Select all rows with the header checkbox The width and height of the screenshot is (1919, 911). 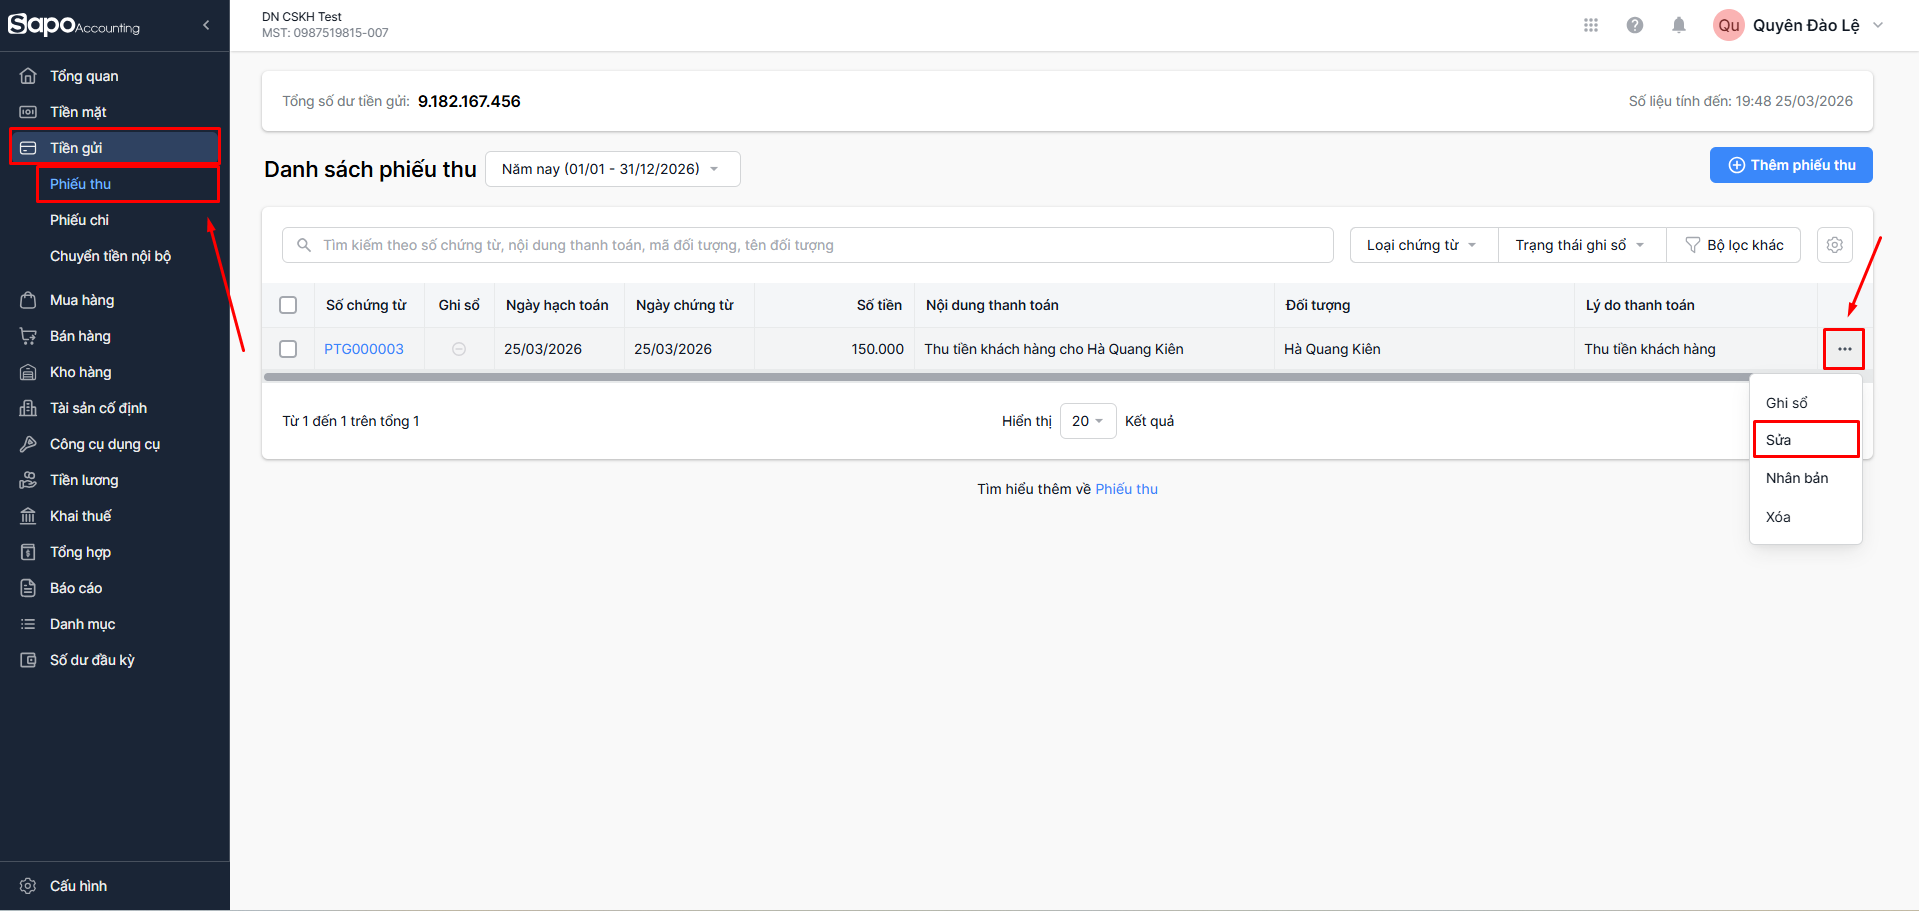tap(288, 305)
